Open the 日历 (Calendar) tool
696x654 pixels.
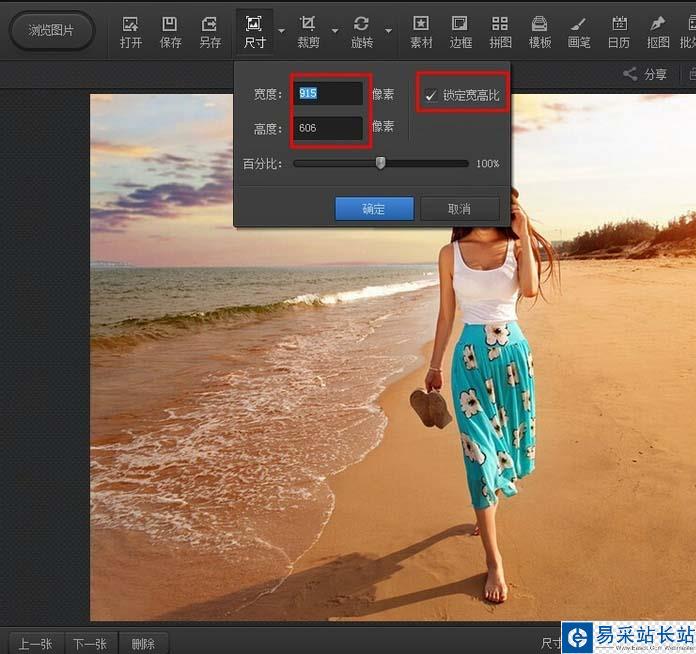[619, 31]
